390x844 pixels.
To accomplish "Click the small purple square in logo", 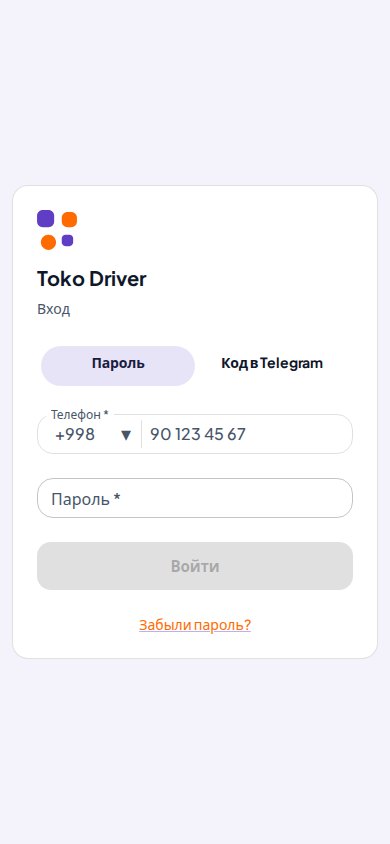I will 67,241.
